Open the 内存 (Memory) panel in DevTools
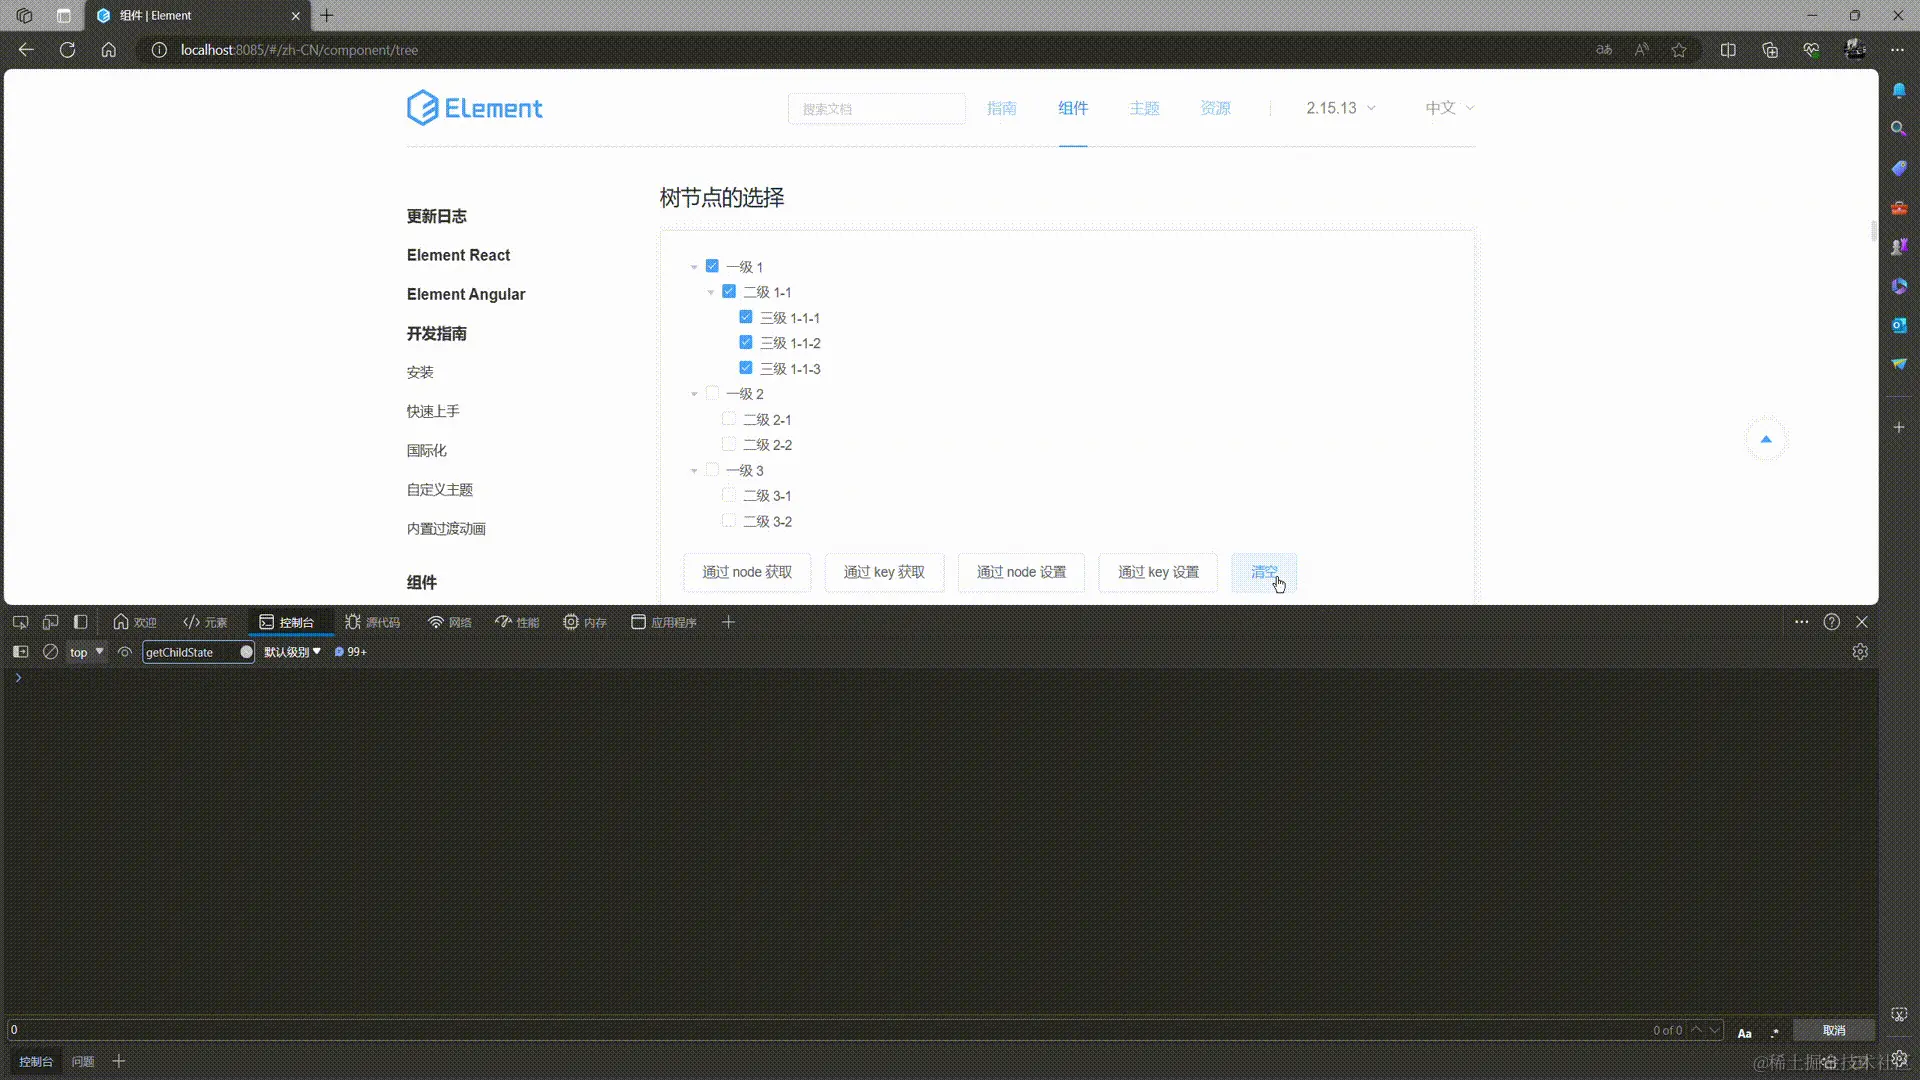This screenshot has width=1920, height=1080. pyautogui.click(x=584, y=621)
